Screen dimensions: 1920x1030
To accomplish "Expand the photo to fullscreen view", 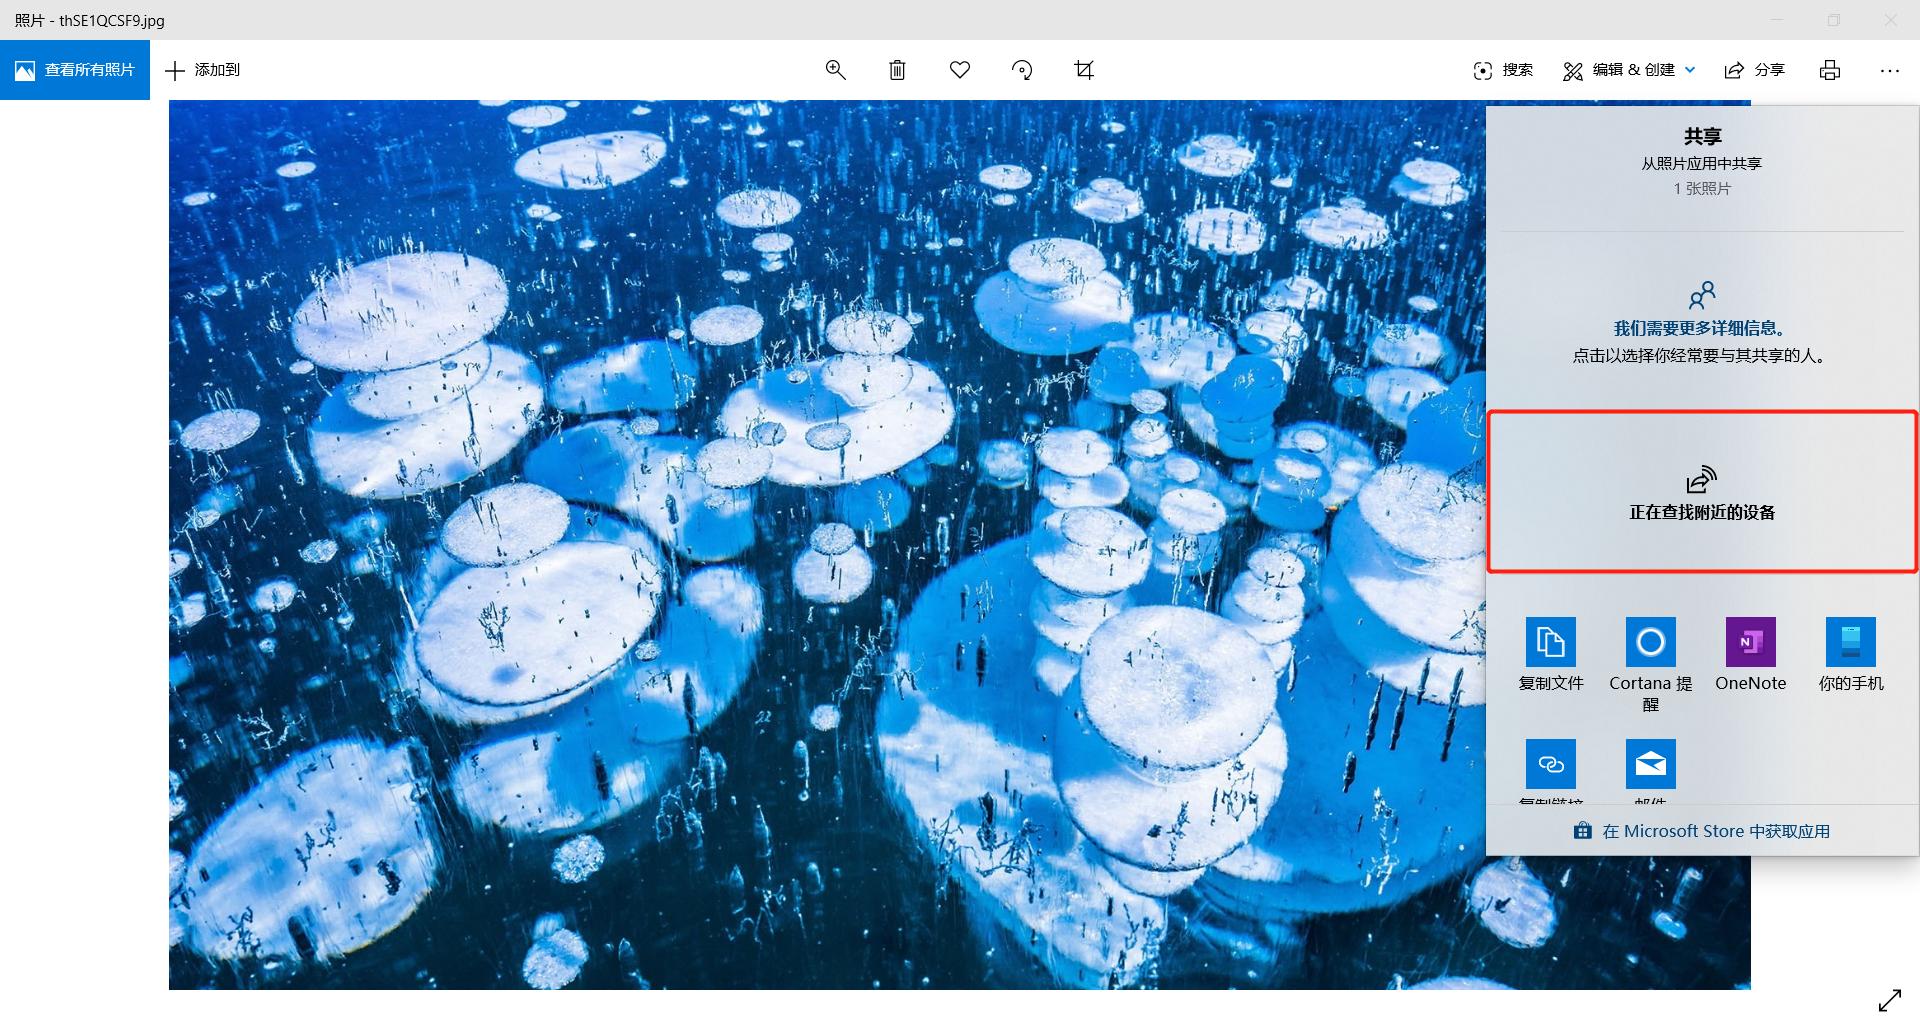I will click(x=1891, y=1000).
